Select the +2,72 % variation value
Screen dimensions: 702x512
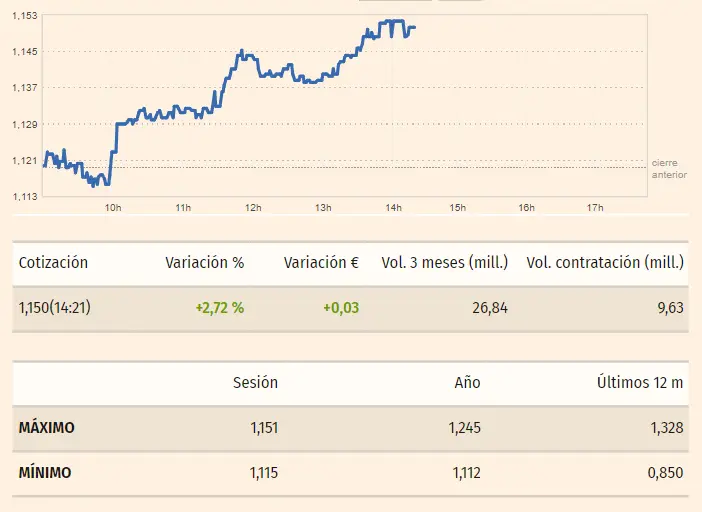(220, 308)
